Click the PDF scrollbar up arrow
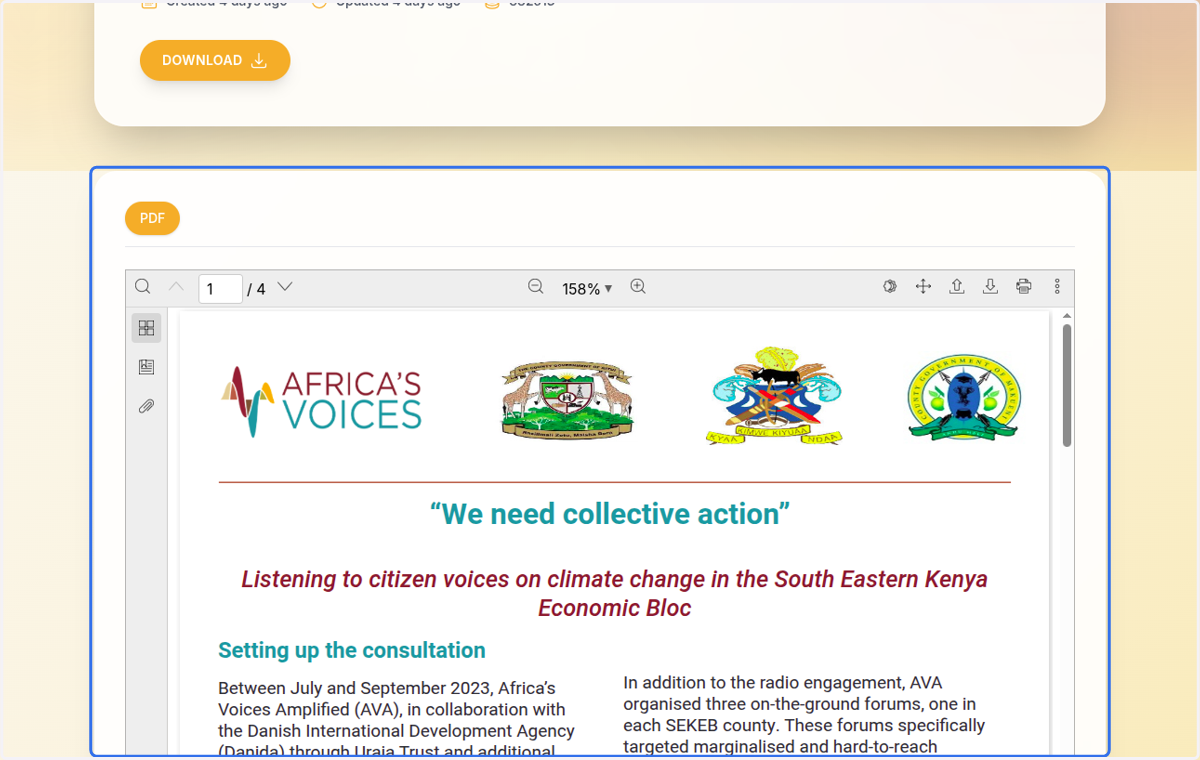 [1067, 316]
